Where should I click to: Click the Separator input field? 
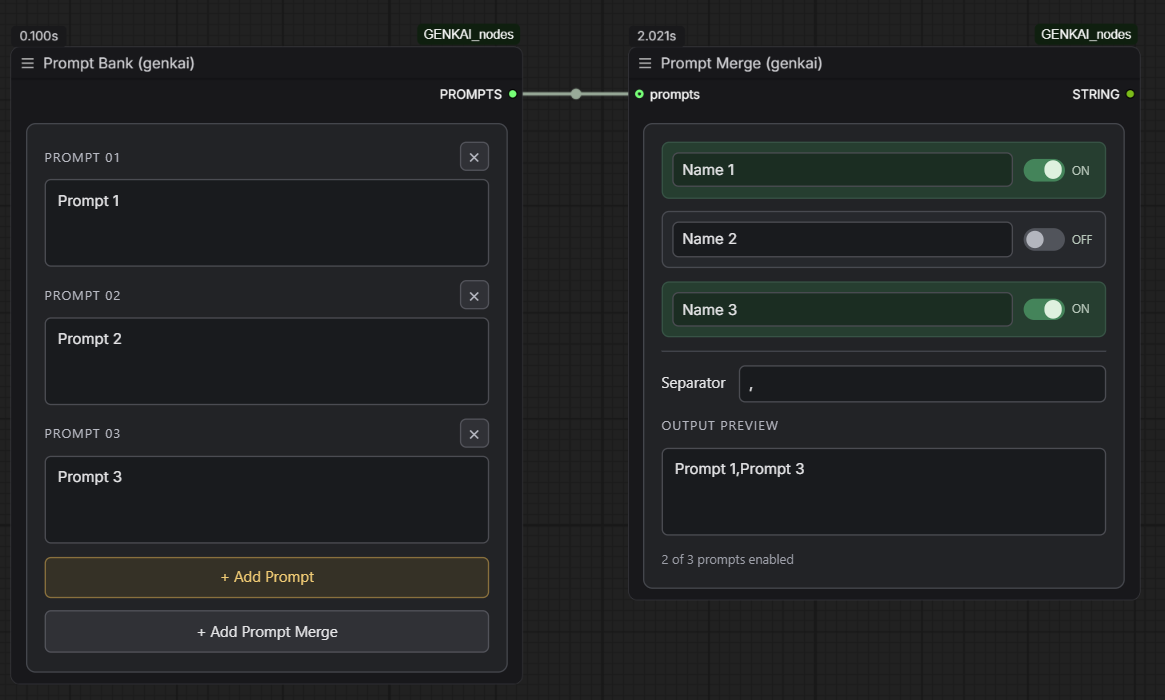tap(922, 383)
